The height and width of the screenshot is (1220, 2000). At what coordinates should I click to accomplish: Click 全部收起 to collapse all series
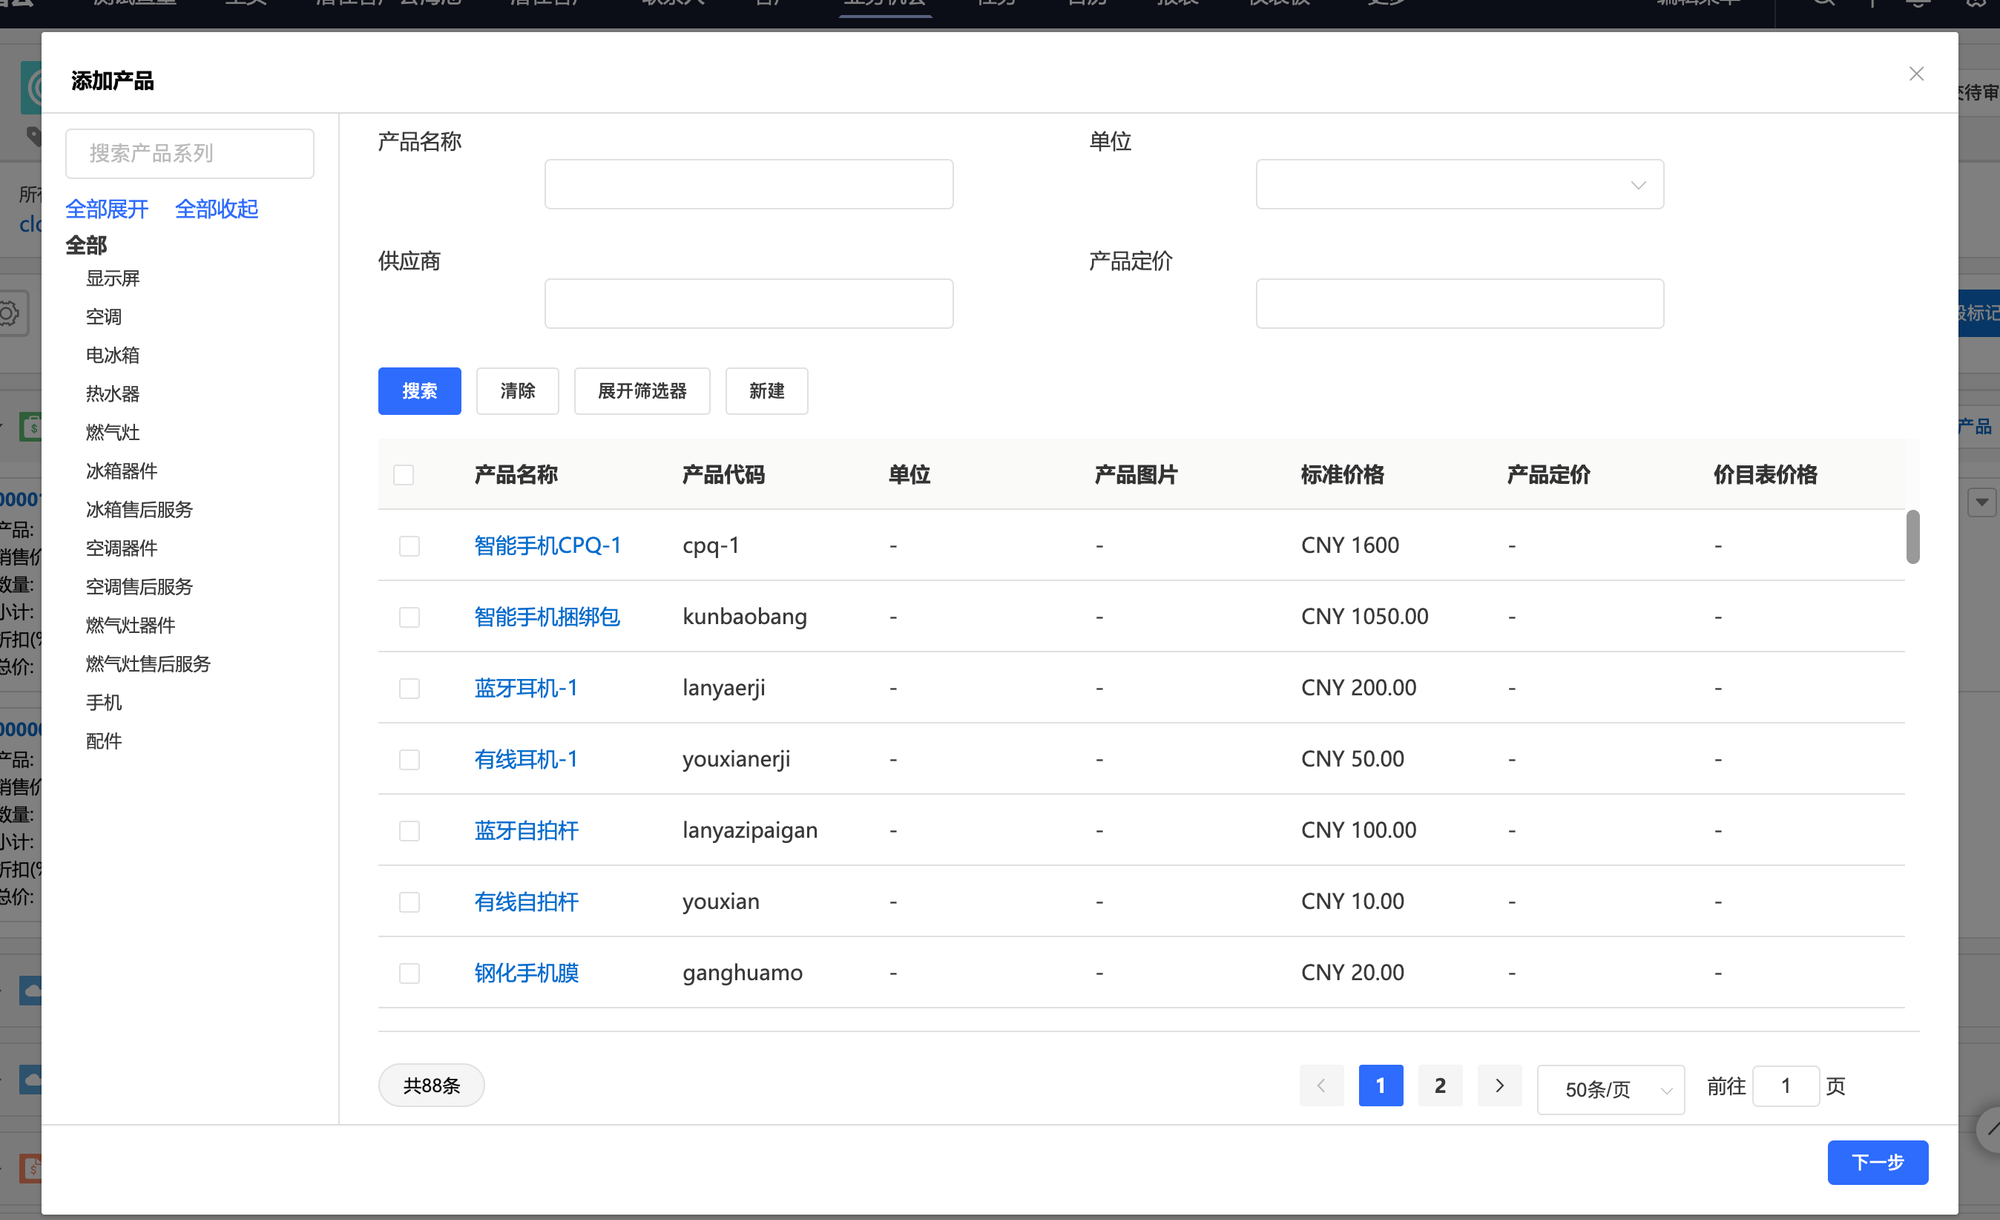point(217,209)
